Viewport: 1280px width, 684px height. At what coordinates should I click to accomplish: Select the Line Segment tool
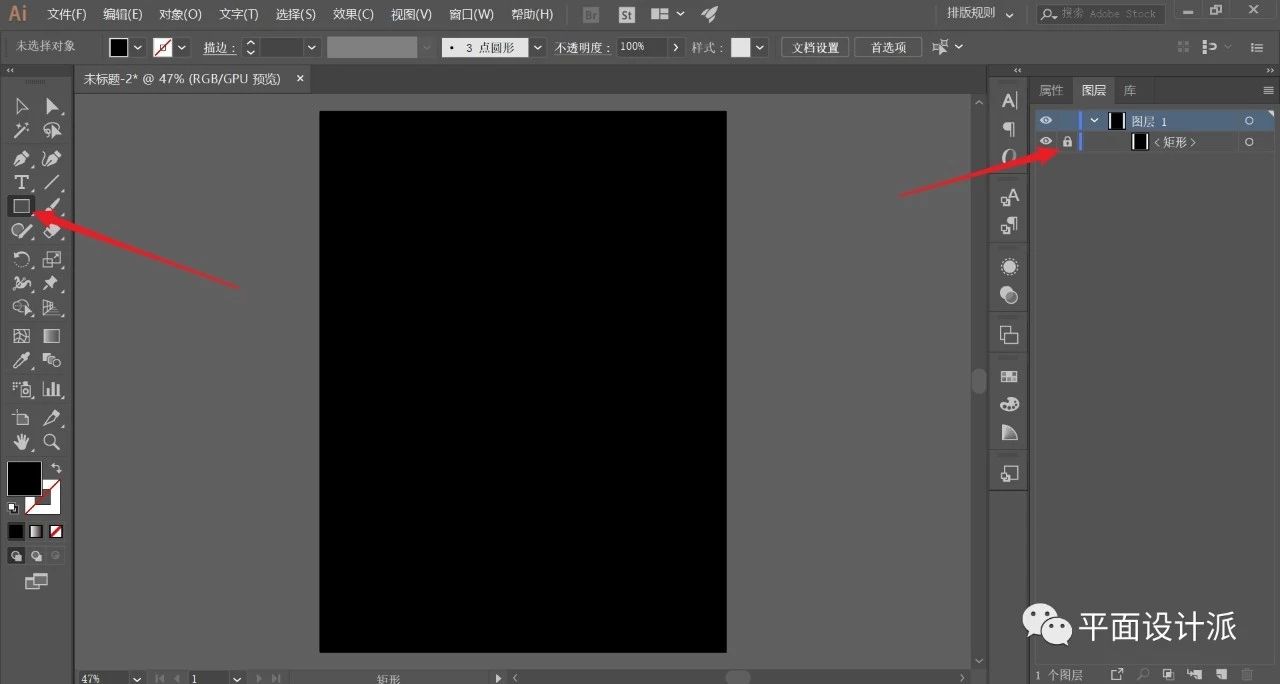tap(52, 182)
